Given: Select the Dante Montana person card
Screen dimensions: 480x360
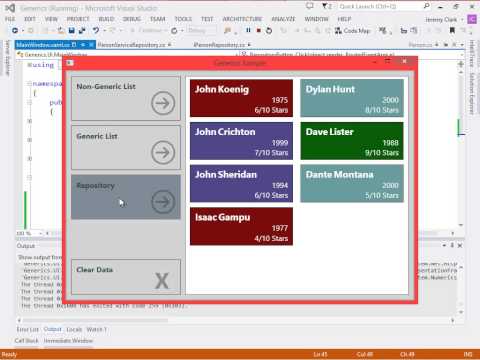Looking at the screenshot, I should coord(352,183).
